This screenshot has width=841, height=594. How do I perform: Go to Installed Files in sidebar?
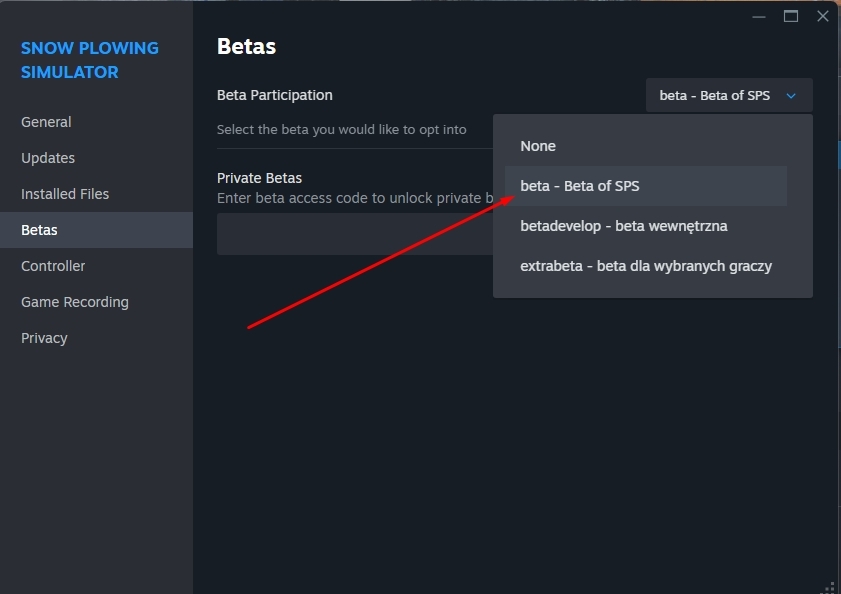(65, 194)
